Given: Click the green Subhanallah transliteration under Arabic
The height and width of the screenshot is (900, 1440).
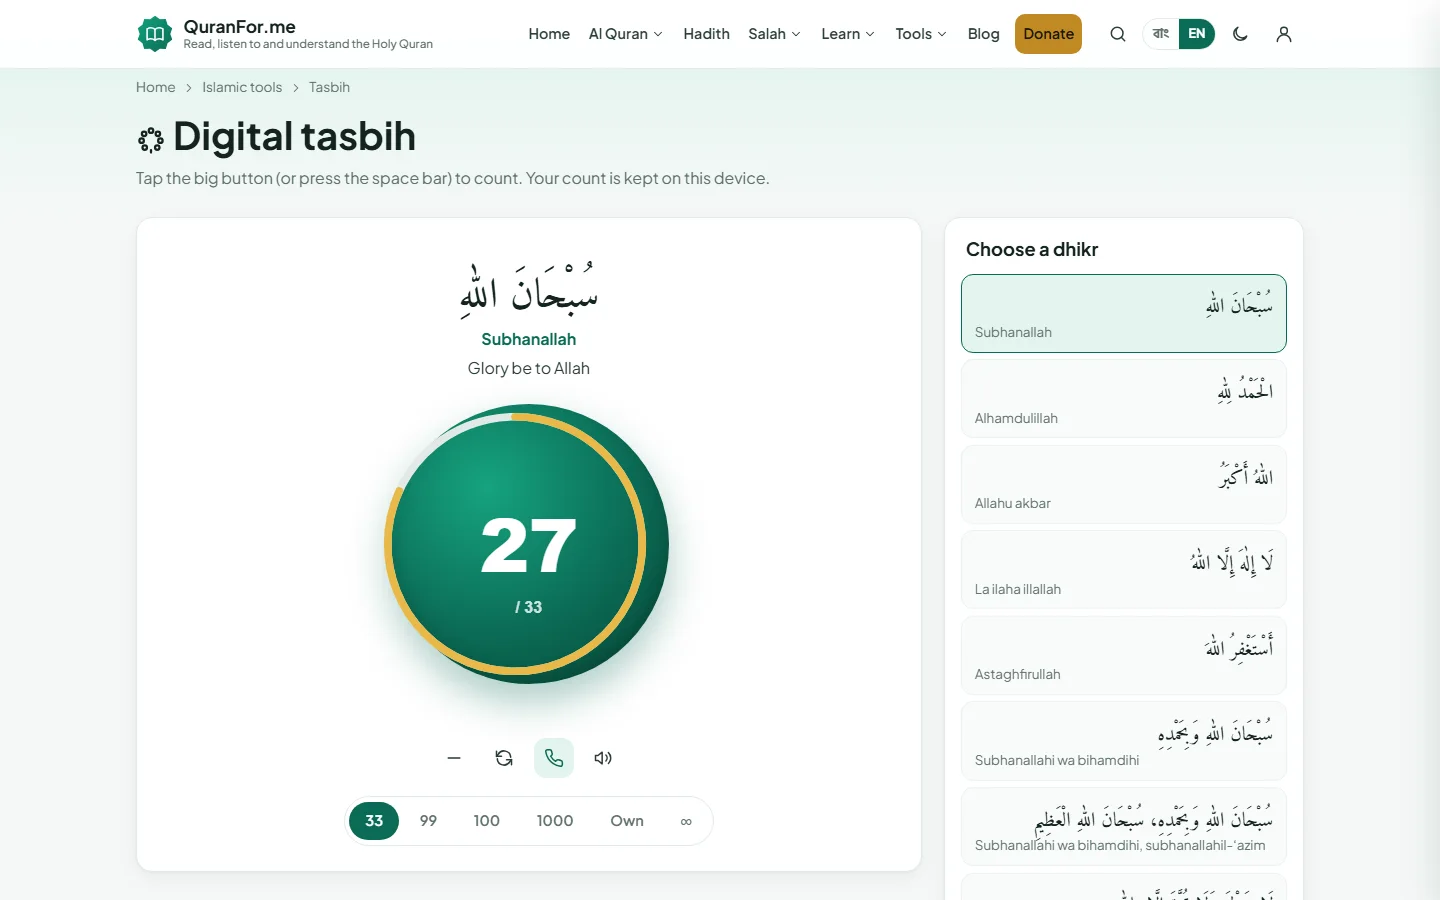Looking at the screenshot, I should (529, 339).
